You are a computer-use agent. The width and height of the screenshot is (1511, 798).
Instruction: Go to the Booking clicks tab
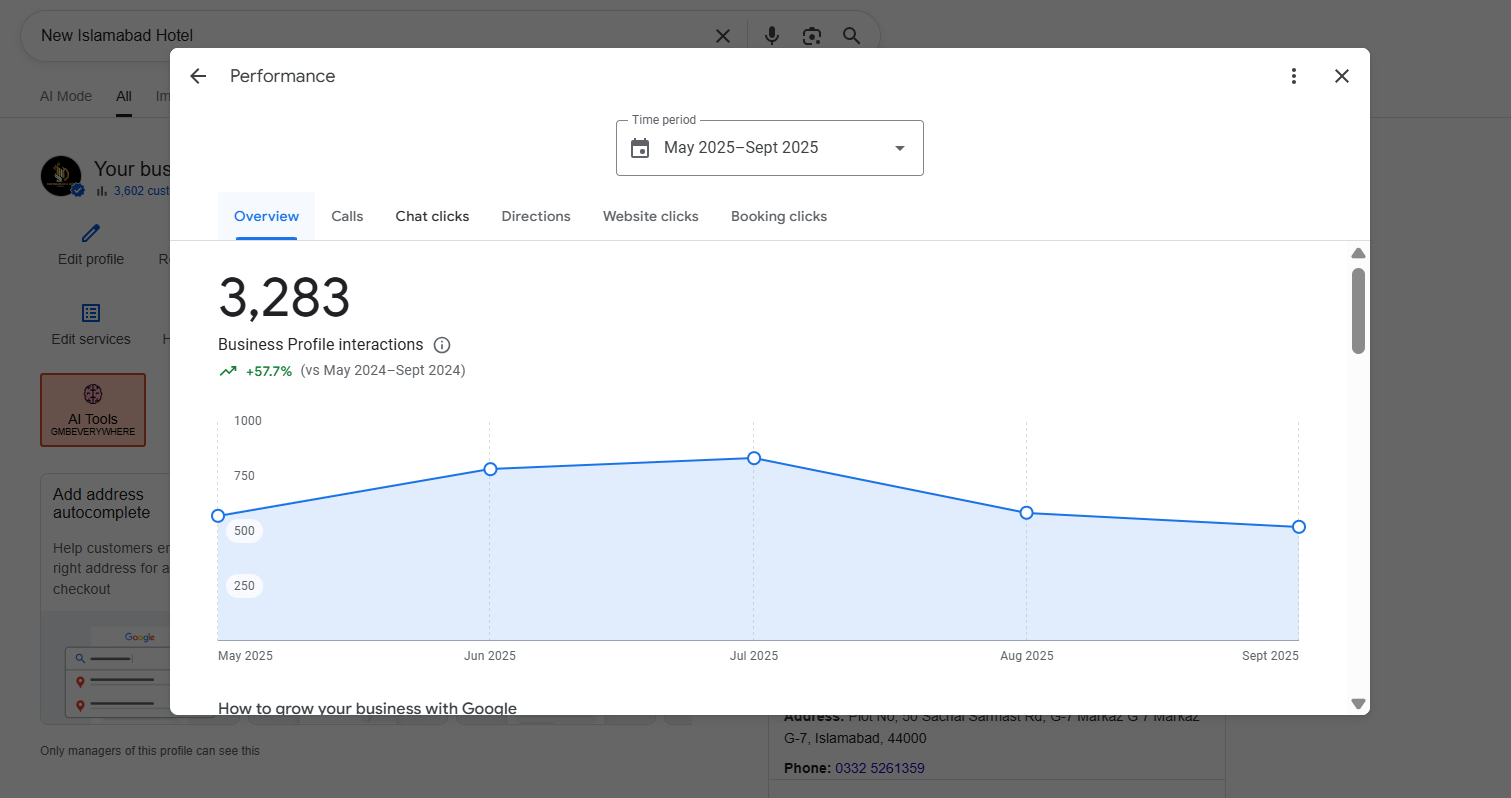tap(779, 216)
